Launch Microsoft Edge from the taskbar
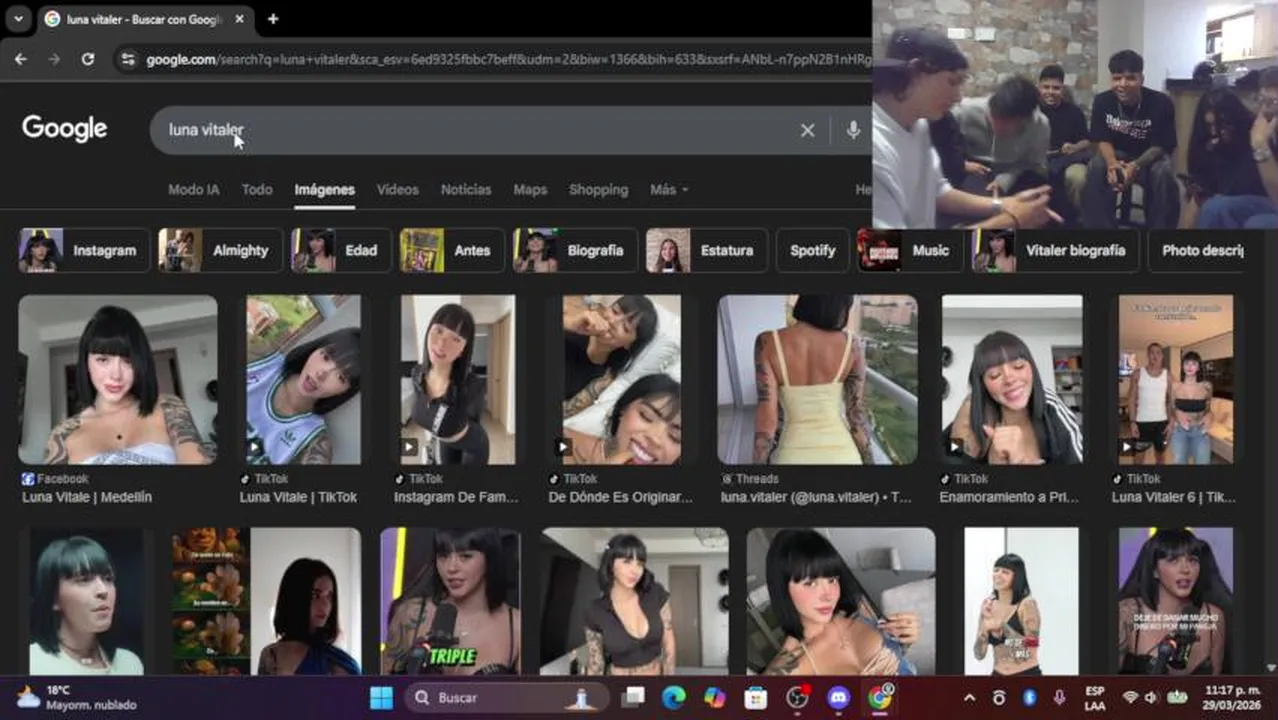 (674, 697)
